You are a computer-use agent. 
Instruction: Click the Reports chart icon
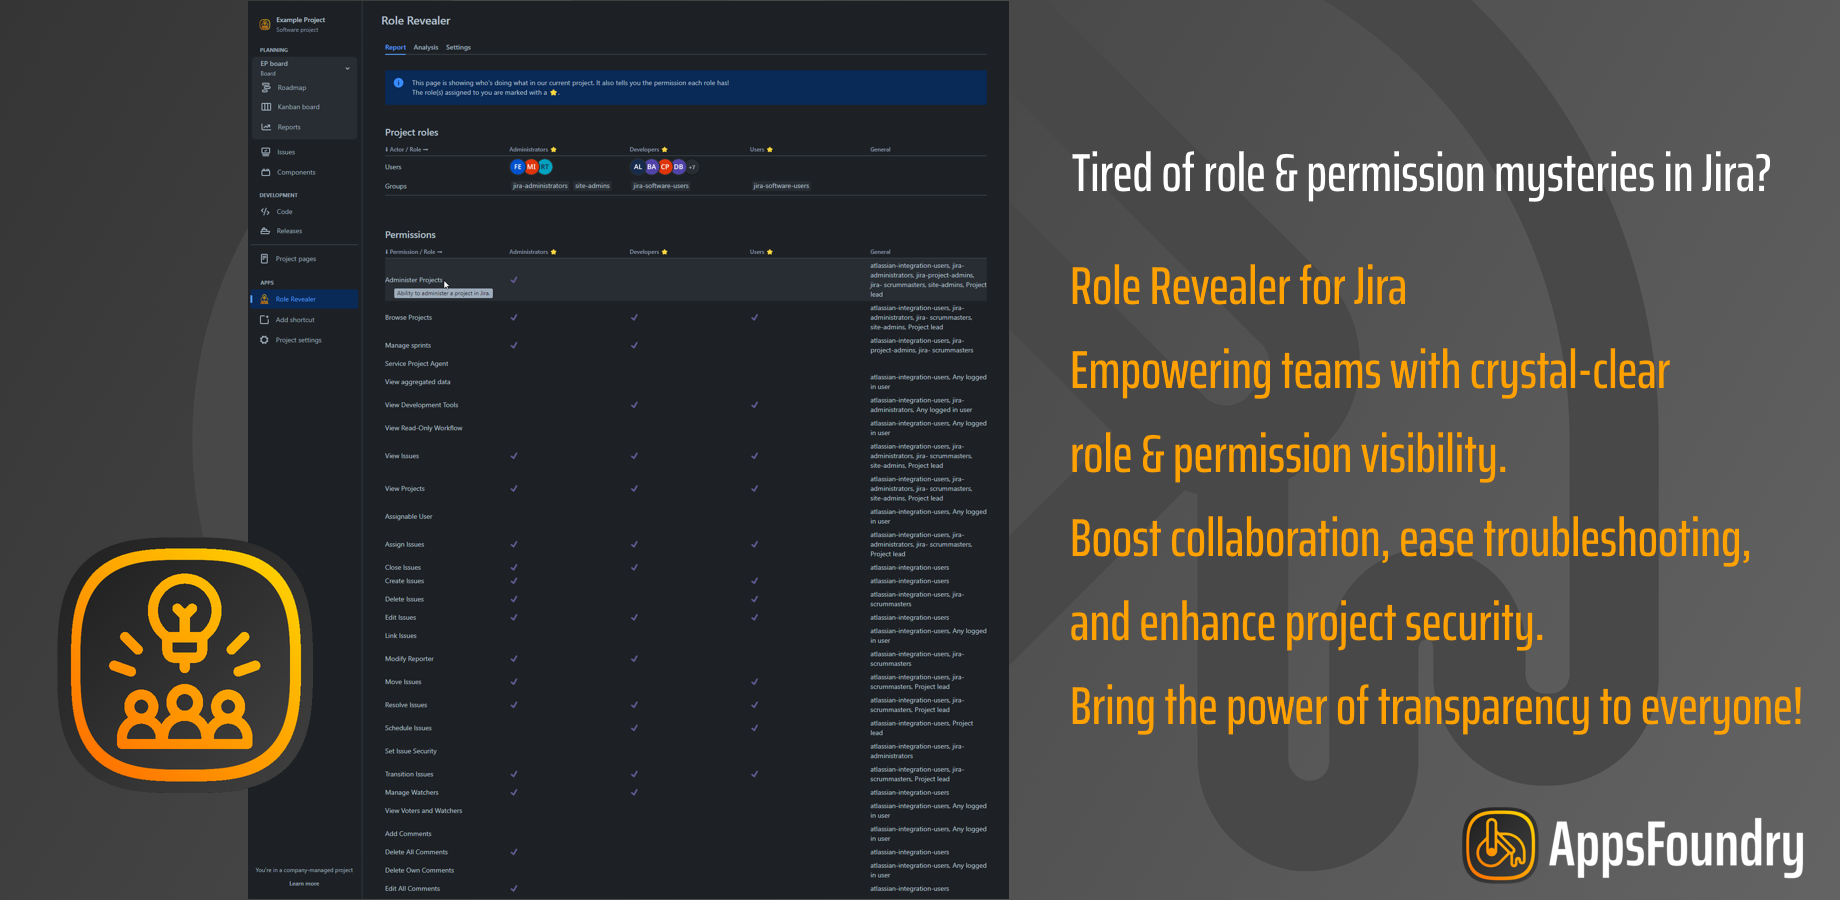coord(266,127)
